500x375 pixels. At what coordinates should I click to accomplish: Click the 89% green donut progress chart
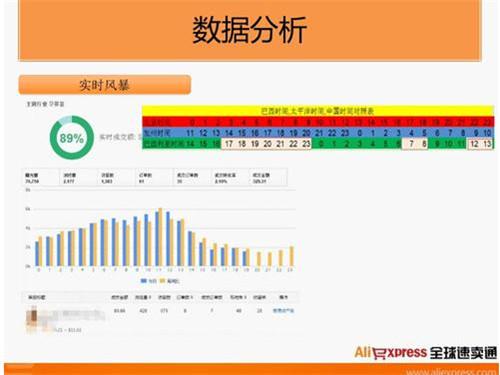(71, 138)
